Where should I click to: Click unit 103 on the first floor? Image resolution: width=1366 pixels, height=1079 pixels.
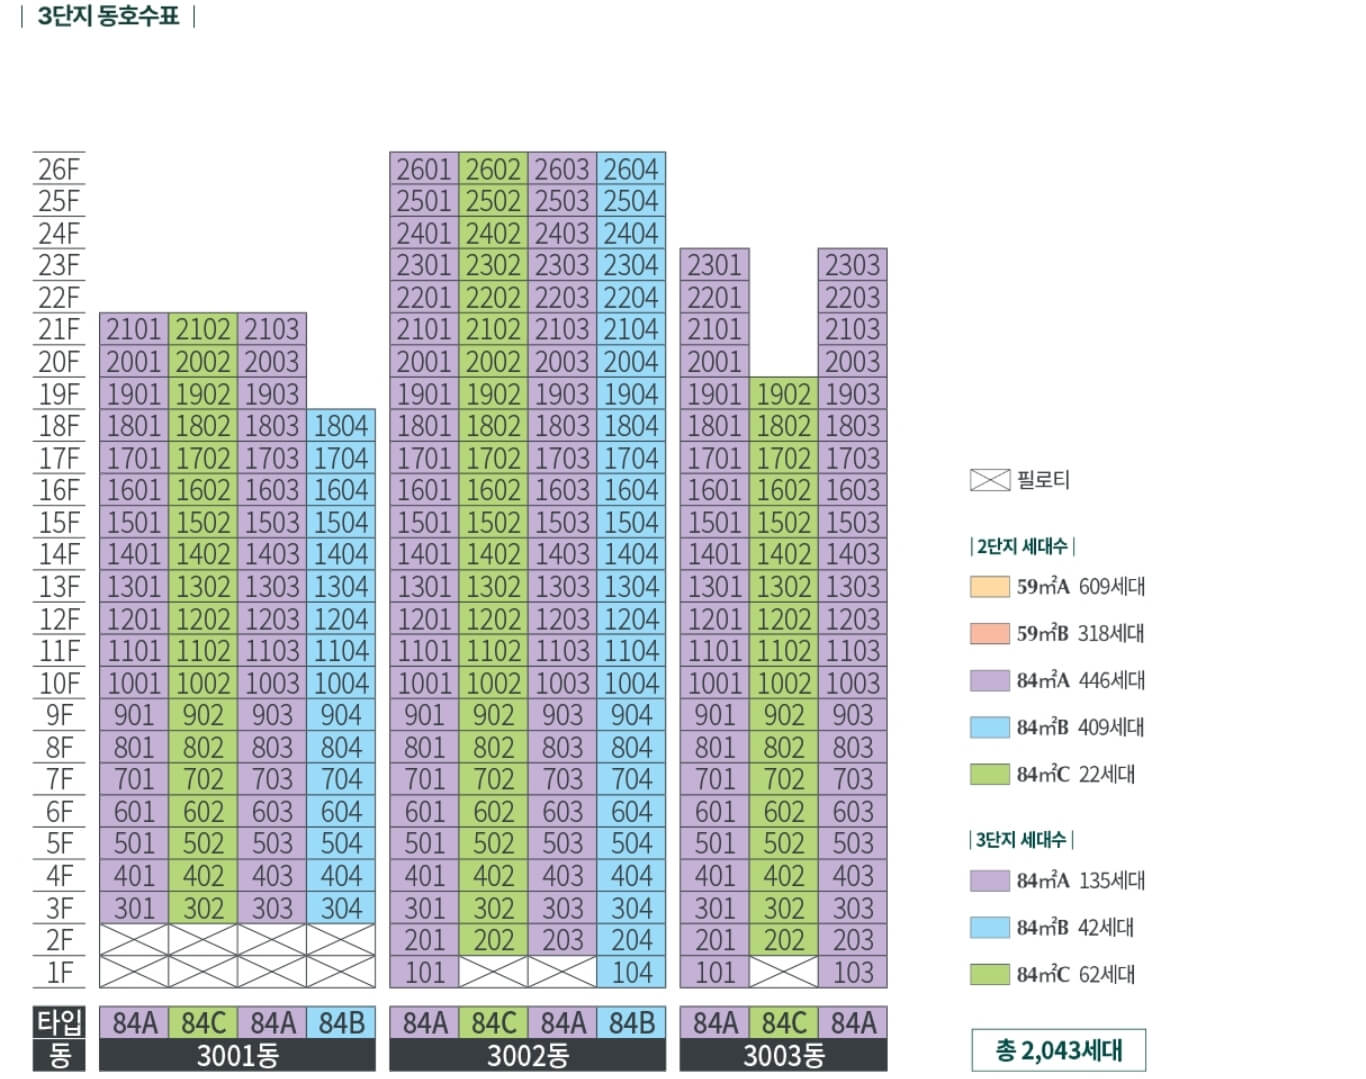pyautogui.click(x=853, y=972)
